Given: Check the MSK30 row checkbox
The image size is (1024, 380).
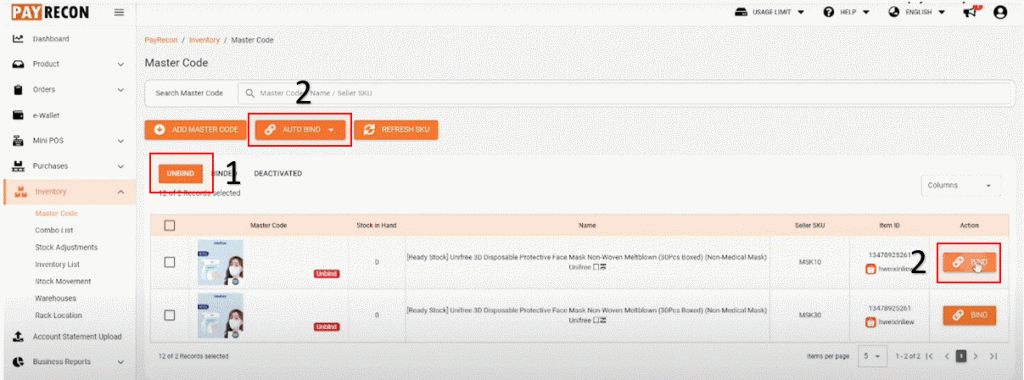Looking at the screenshot, I should [x=170, y=315].
